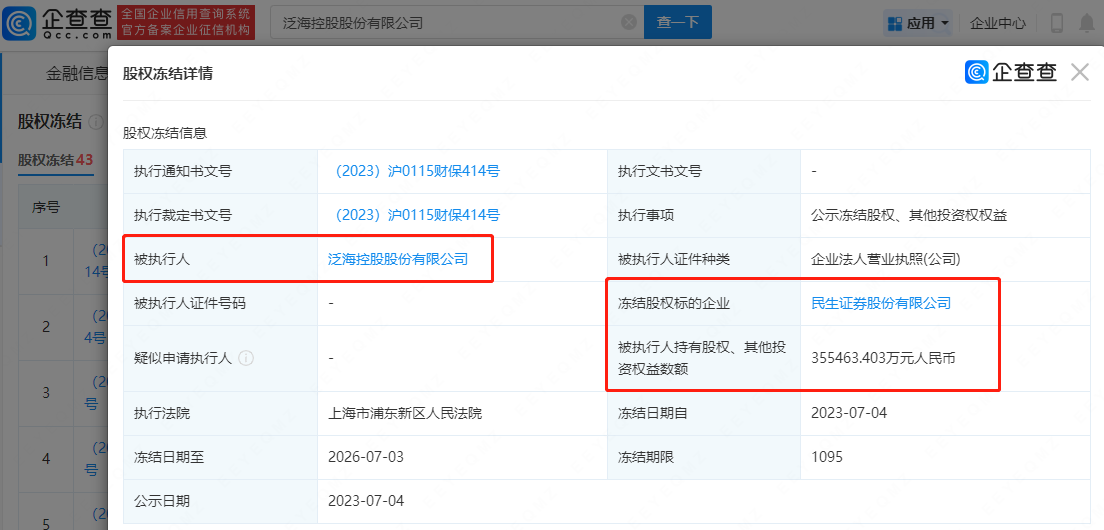The width and height of the screenshot is (1104, 530).
Task: Click the 执行法院 field label
Action: pos(162,413)
